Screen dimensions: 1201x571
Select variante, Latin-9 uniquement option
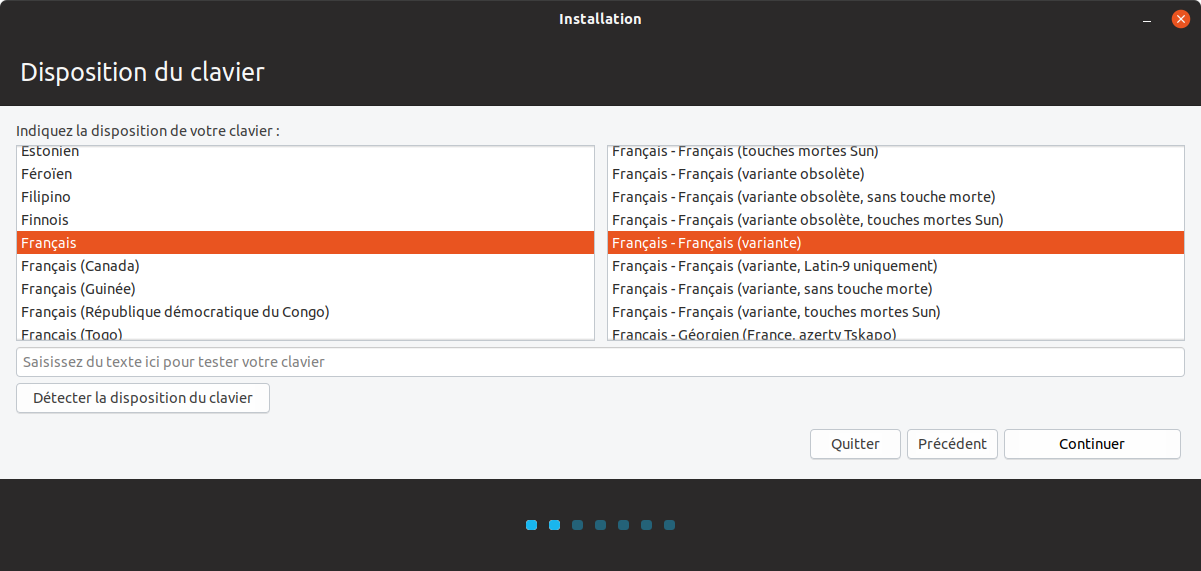tap(774, 266)
